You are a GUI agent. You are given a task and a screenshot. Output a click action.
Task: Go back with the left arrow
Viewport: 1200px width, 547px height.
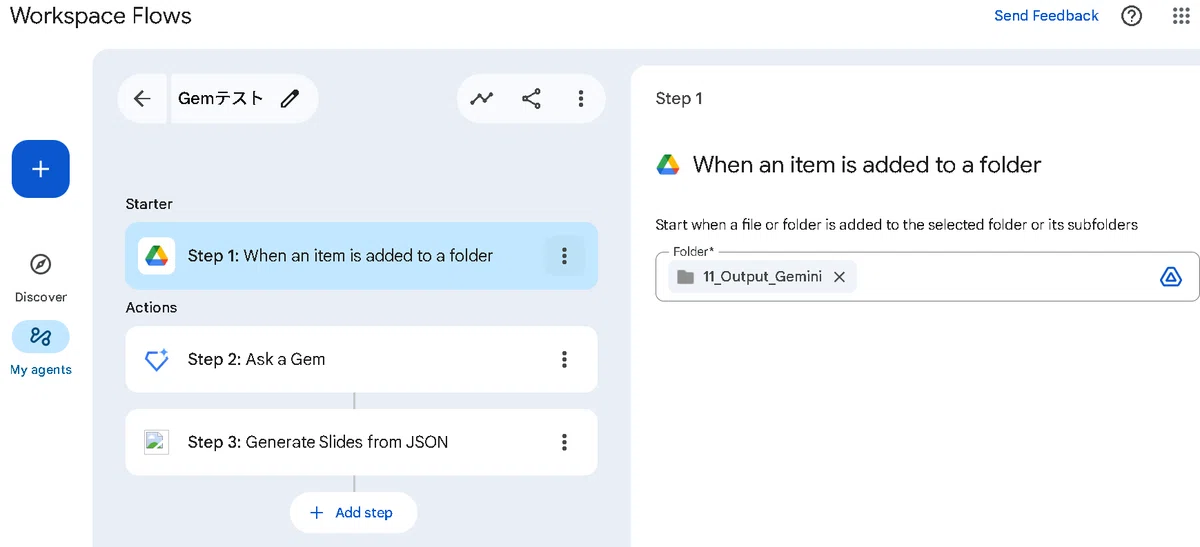(142, 98)
